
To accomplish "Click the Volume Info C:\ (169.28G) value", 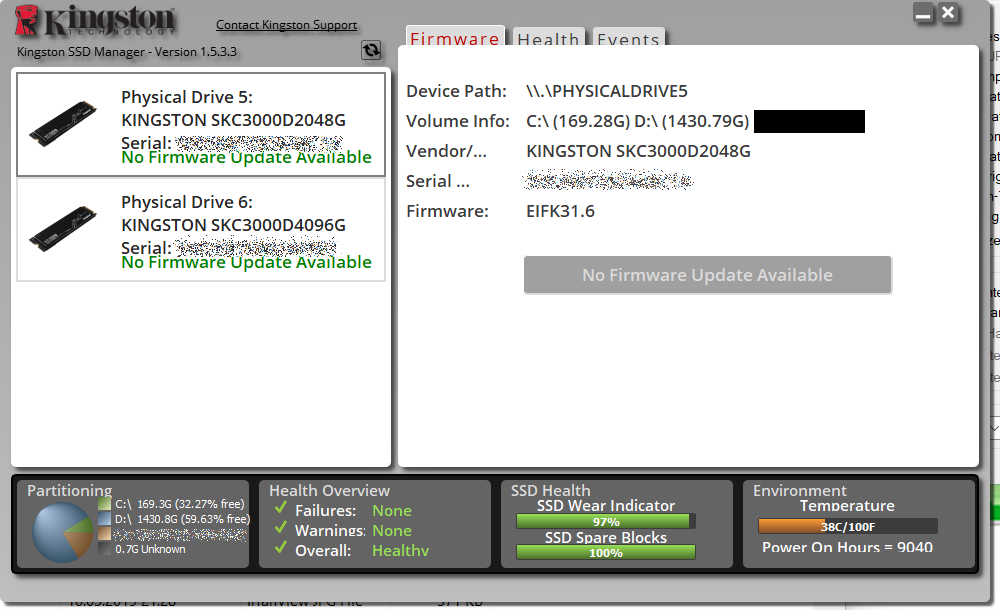I will [638, 121].
